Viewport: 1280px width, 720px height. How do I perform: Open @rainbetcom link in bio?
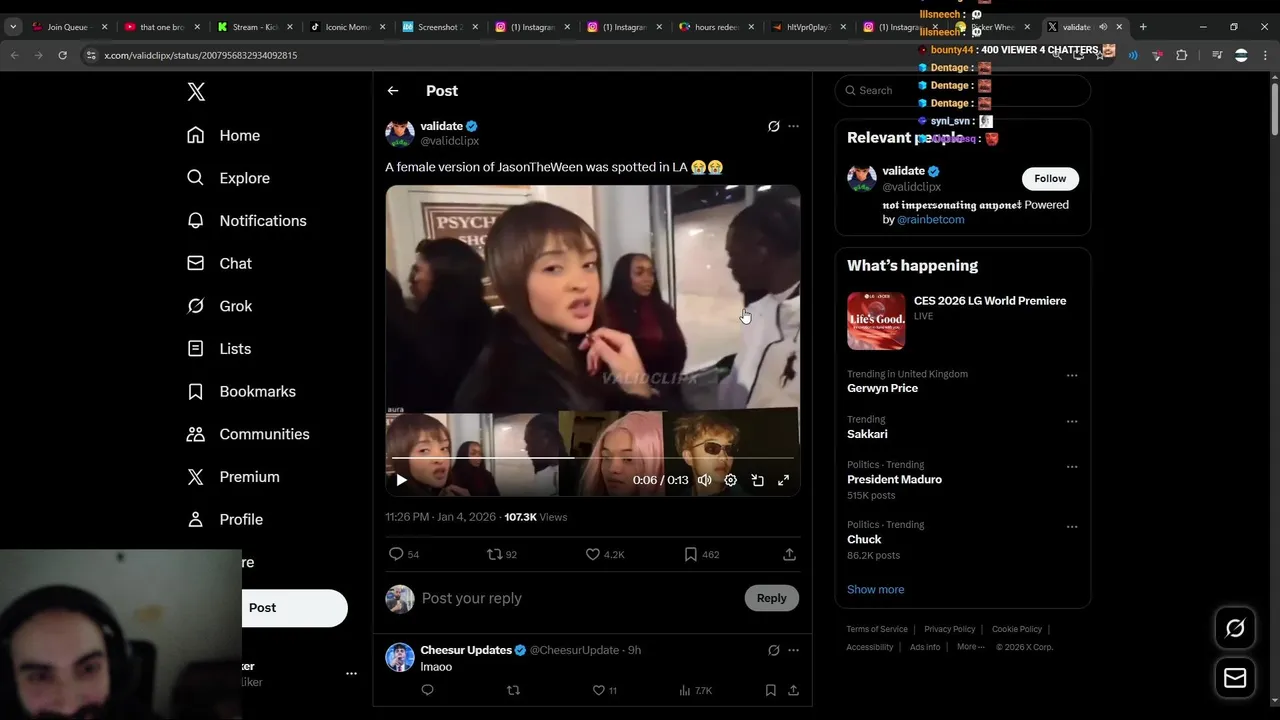click(x=930, y=219)
